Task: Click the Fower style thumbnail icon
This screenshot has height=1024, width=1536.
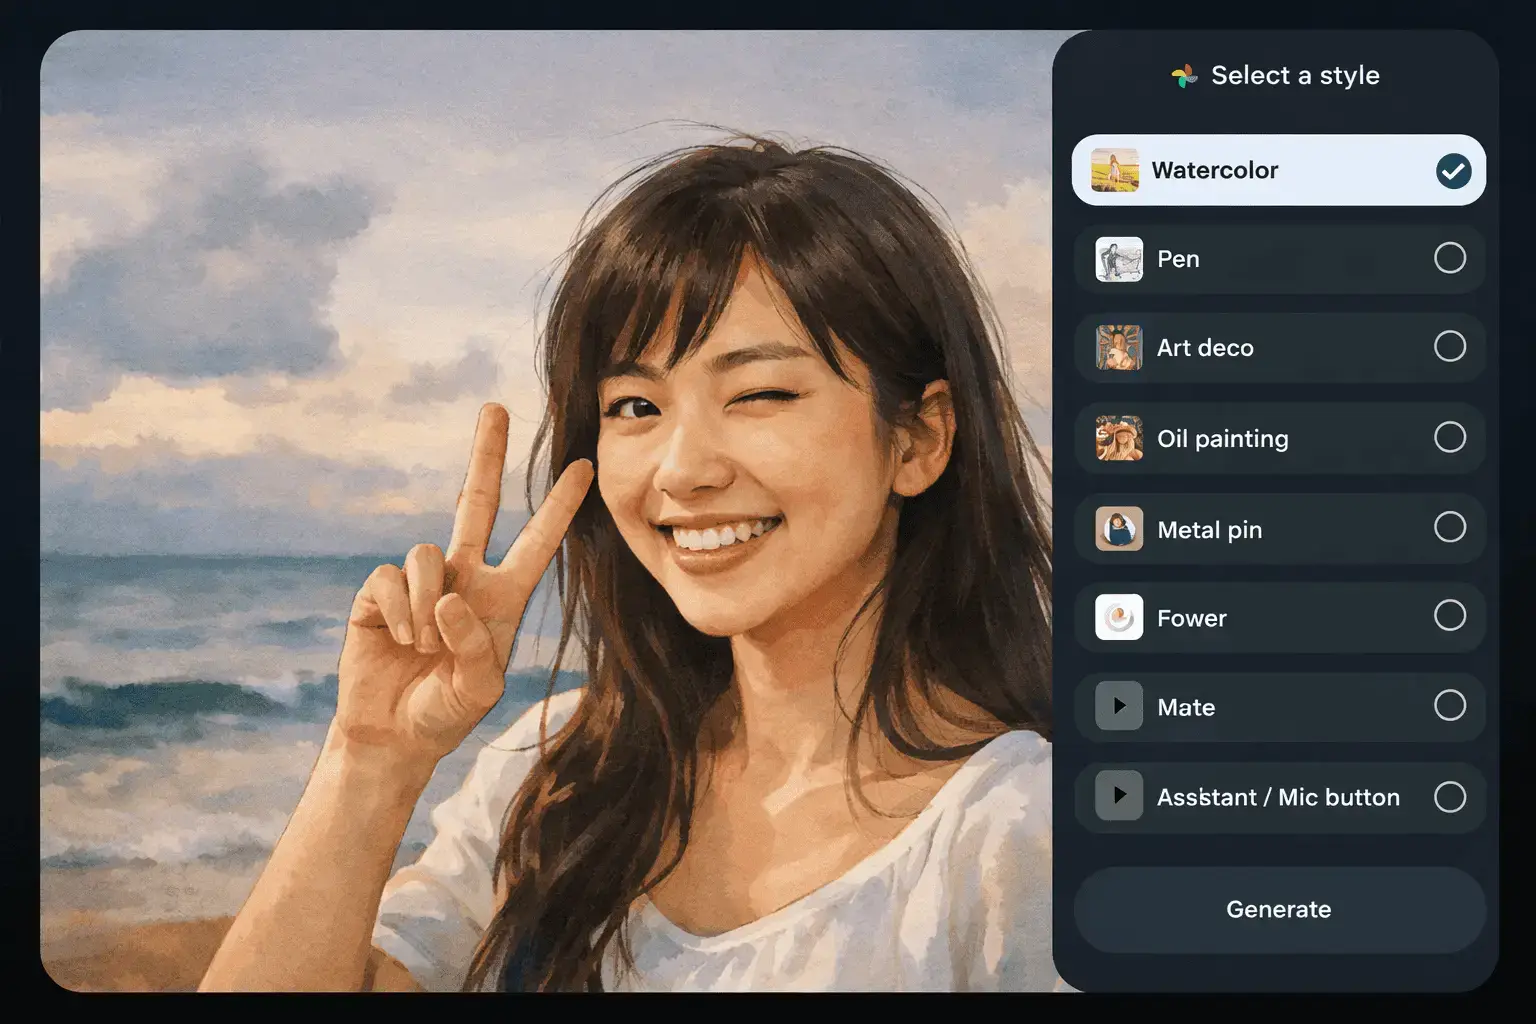Action: [1119, 617]
